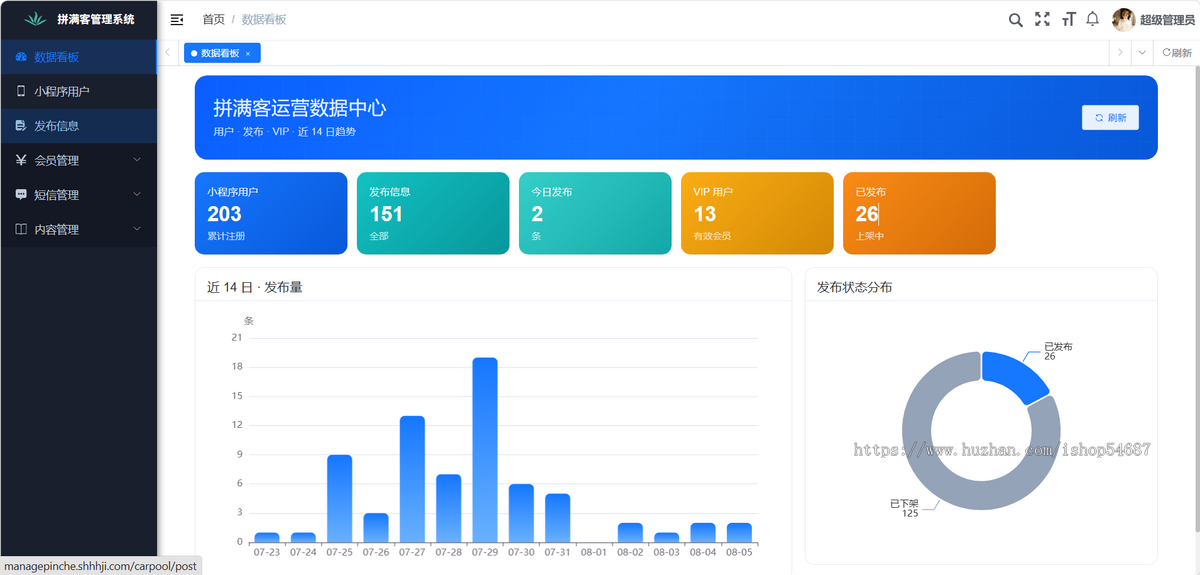Click the 小程序用户 phone icon in sidebar
This screenshot has height=575, width=1200.
coord(21,91)
